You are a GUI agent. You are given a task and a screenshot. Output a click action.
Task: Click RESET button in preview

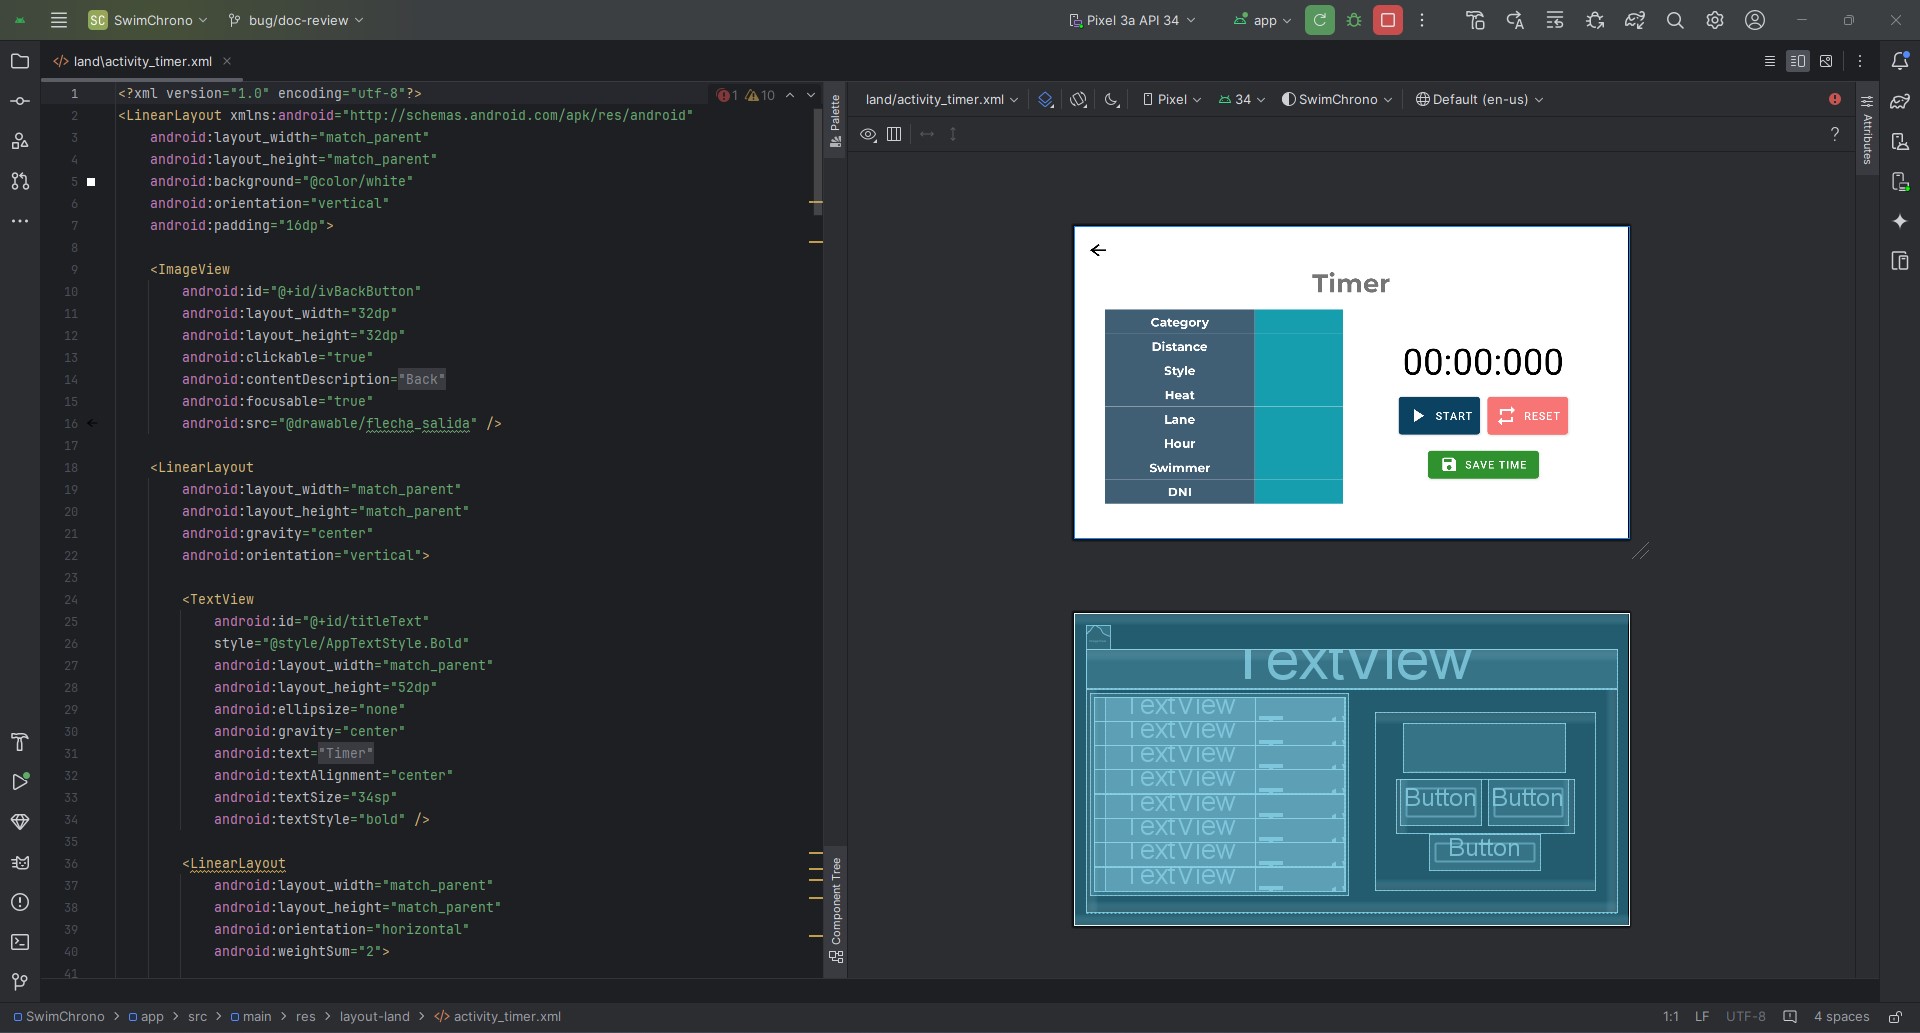point(1527,416)
